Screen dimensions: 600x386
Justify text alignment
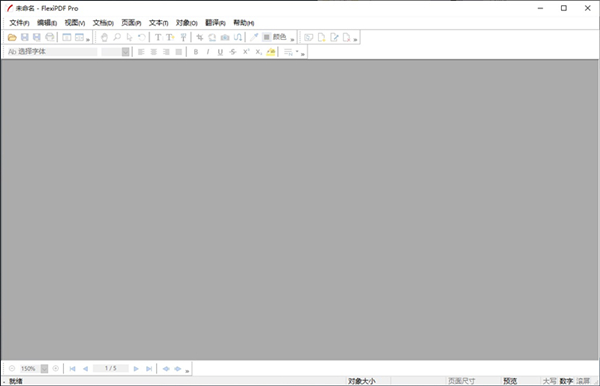(x=179, y=52)
